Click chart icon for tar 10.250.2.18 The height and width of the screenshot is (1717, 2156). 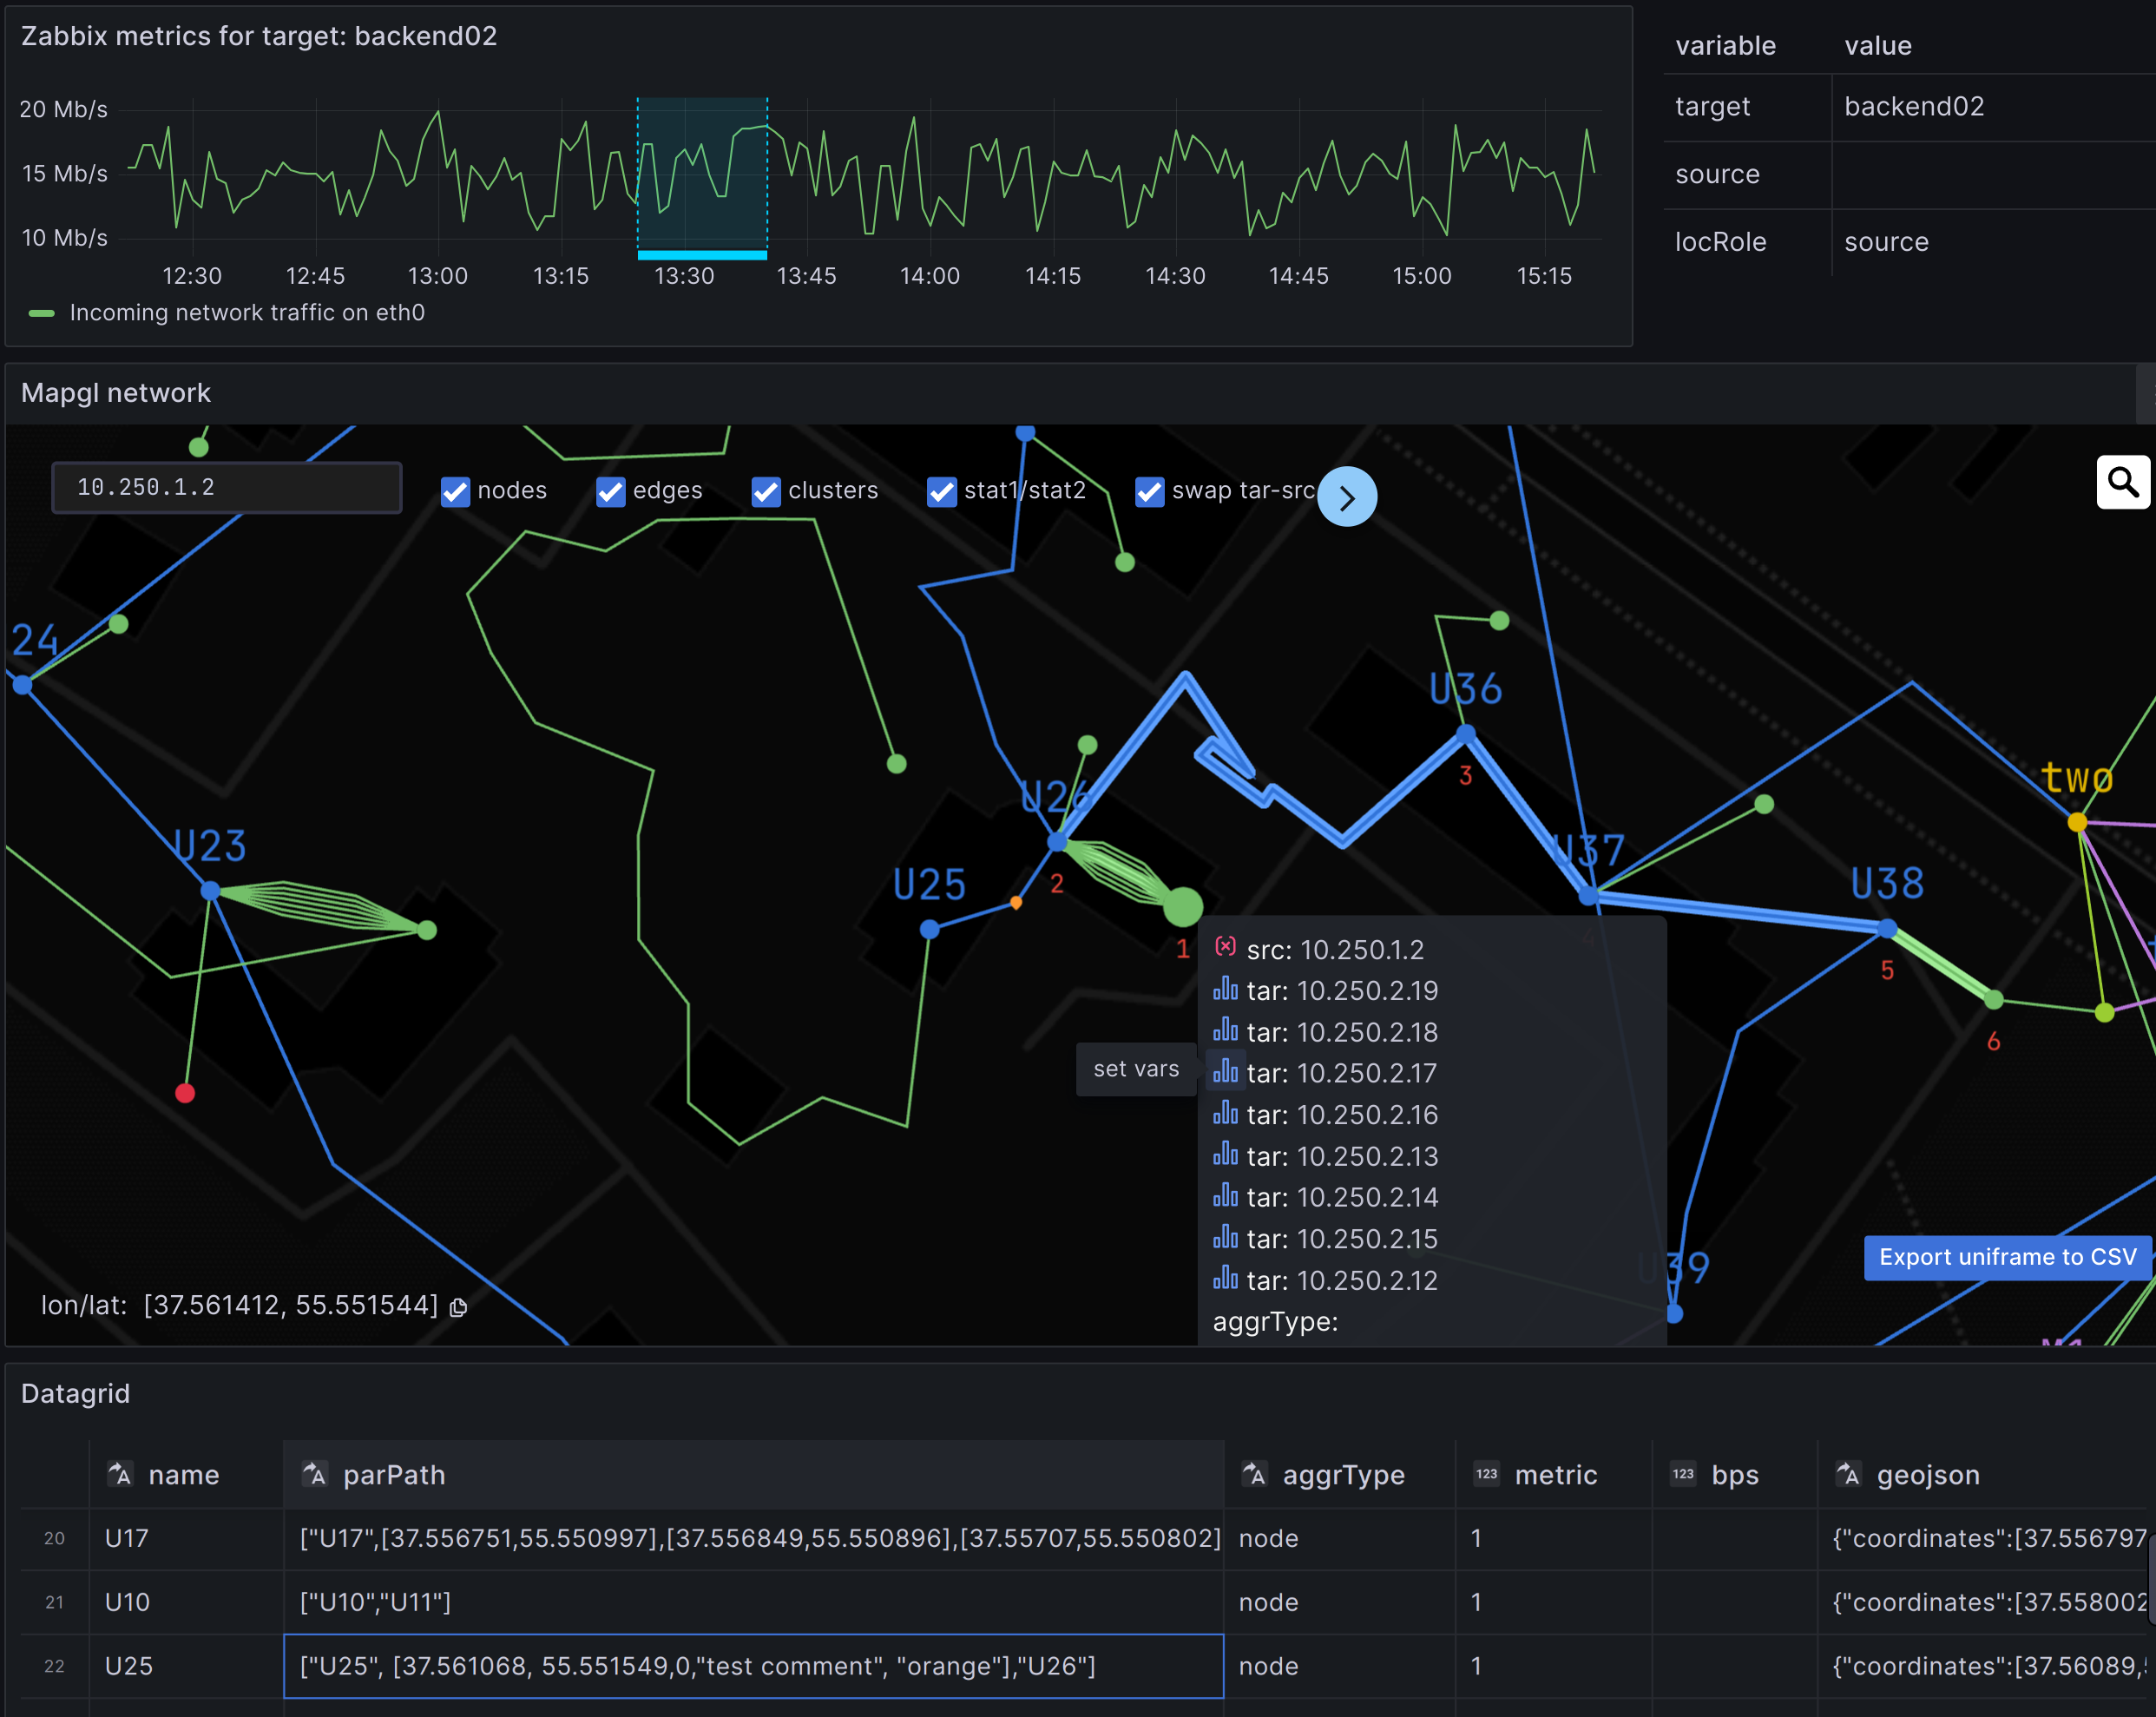[1225, 1030]
